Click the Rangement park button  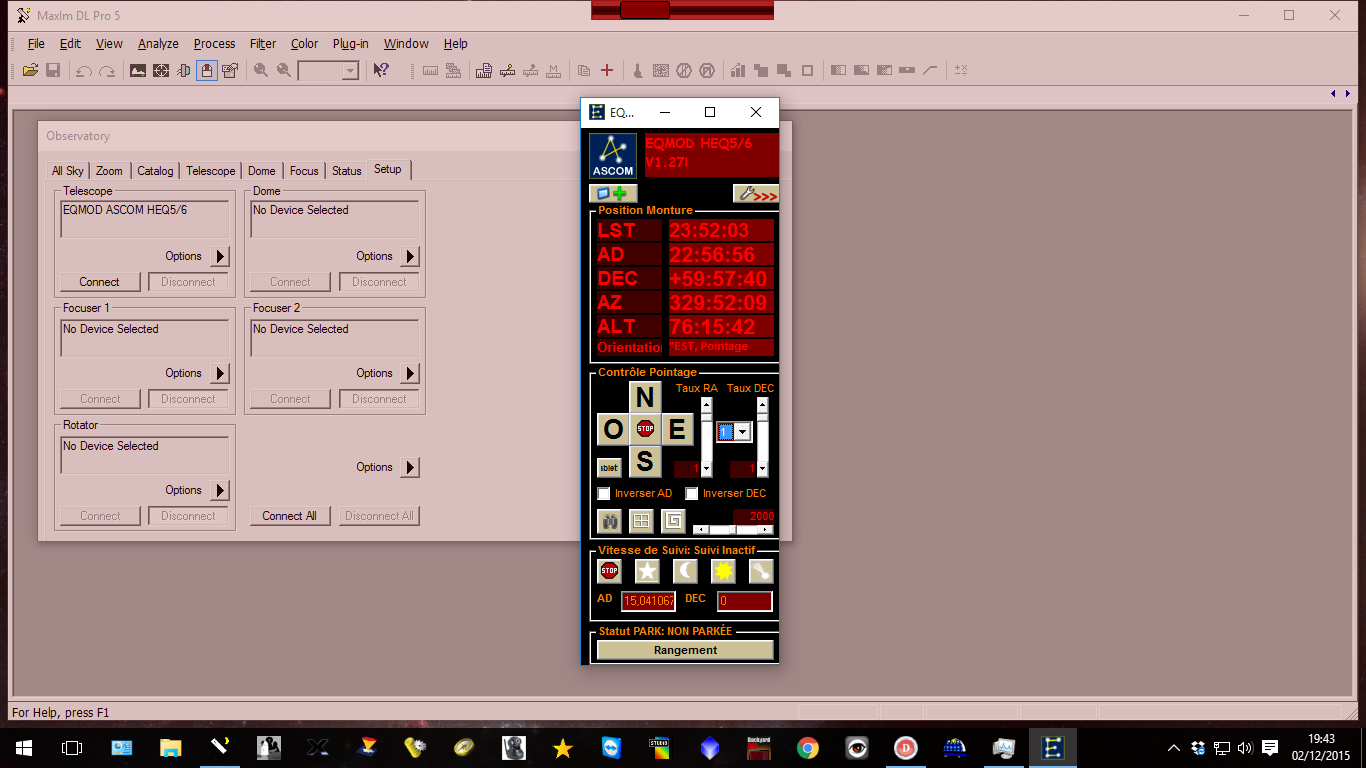(685, 650)
